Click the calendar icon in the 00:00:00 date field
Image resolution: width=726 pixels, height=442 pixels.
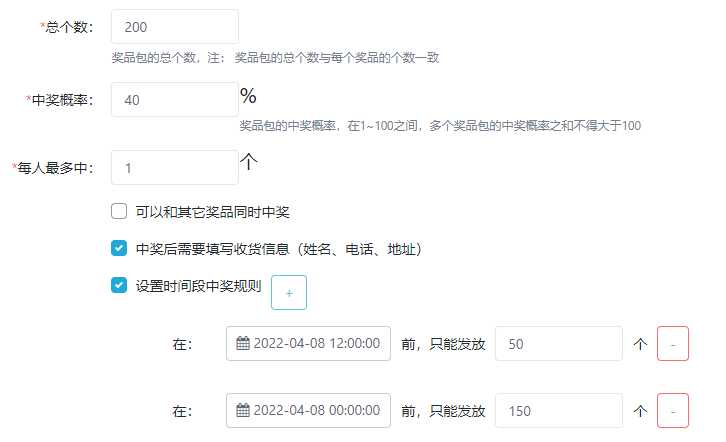tap(243, 411)
